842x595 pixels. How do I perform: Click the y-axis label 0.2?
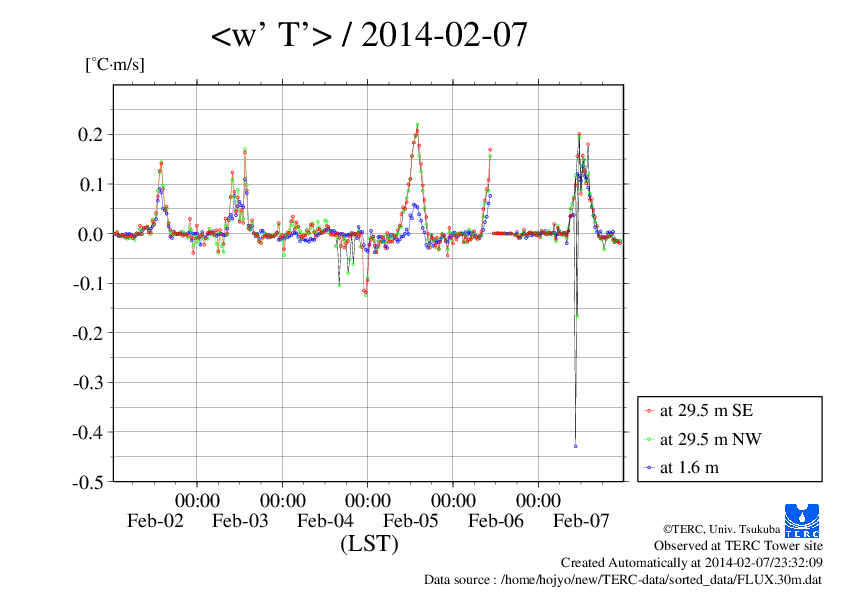[90, 134]
